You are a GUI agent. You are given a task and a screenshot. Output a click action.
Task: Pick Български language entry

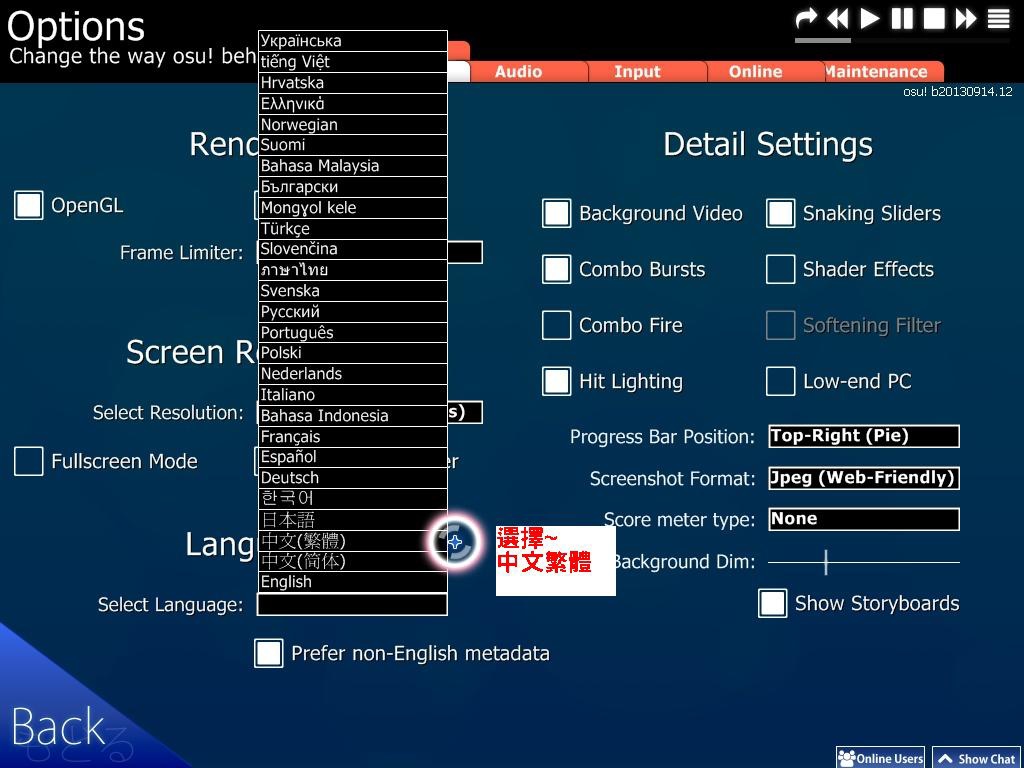[353, 187]
